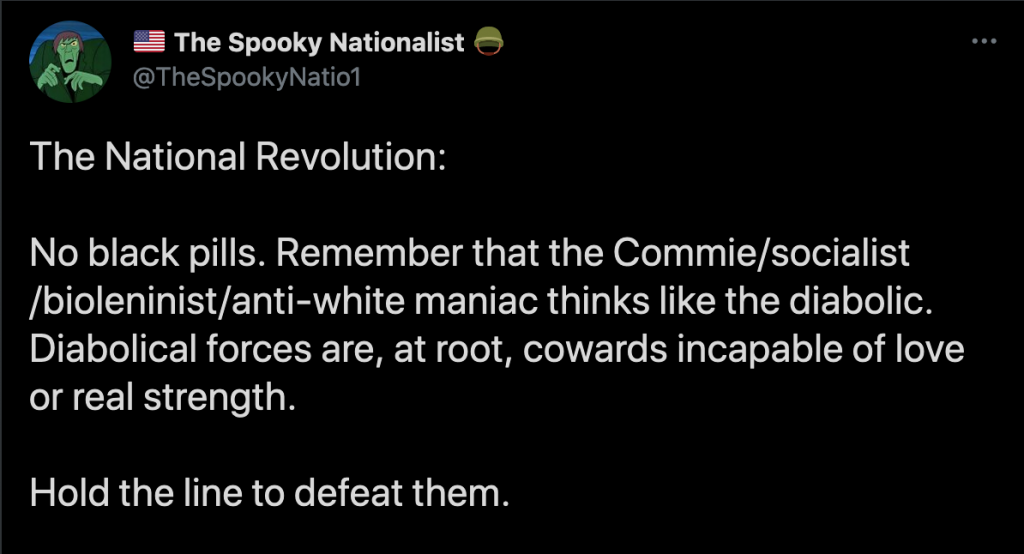Click the word 'maniac' in the tweet
The image size is (1024, 554).
(476, 301)
